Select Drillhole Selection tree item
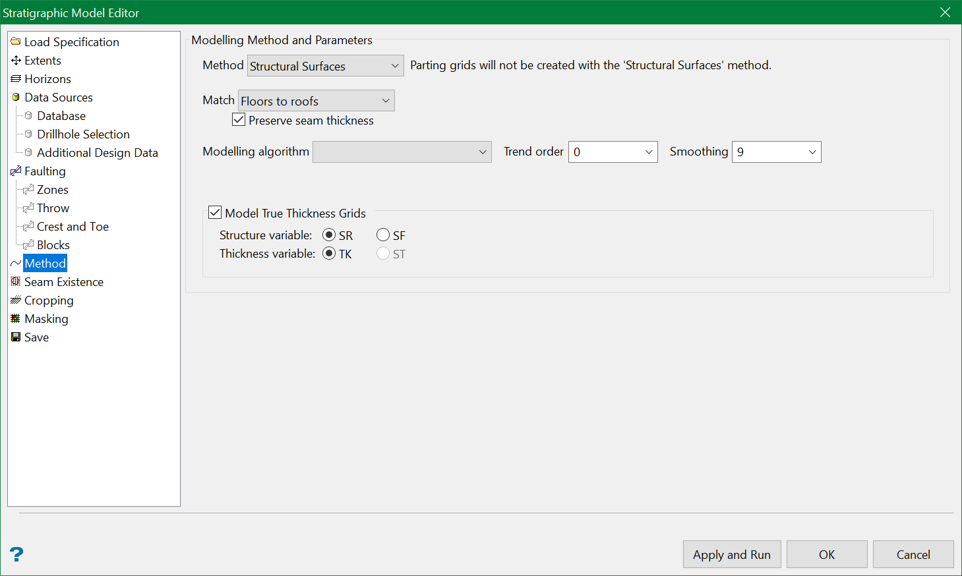This screenshot has width=962, height=576. point(83,134)
